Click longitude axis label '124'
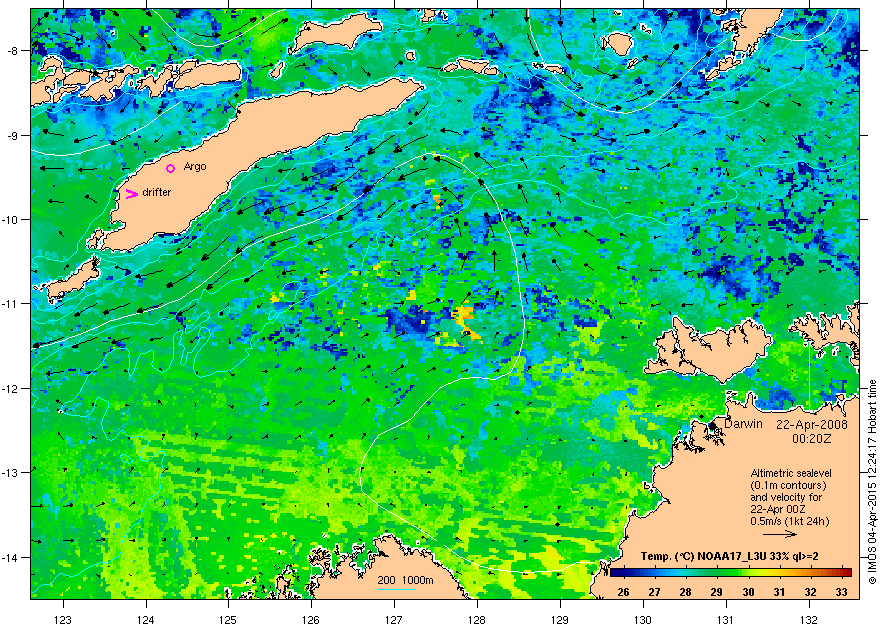Screen dimensions: 880x630 coord(146,620)
